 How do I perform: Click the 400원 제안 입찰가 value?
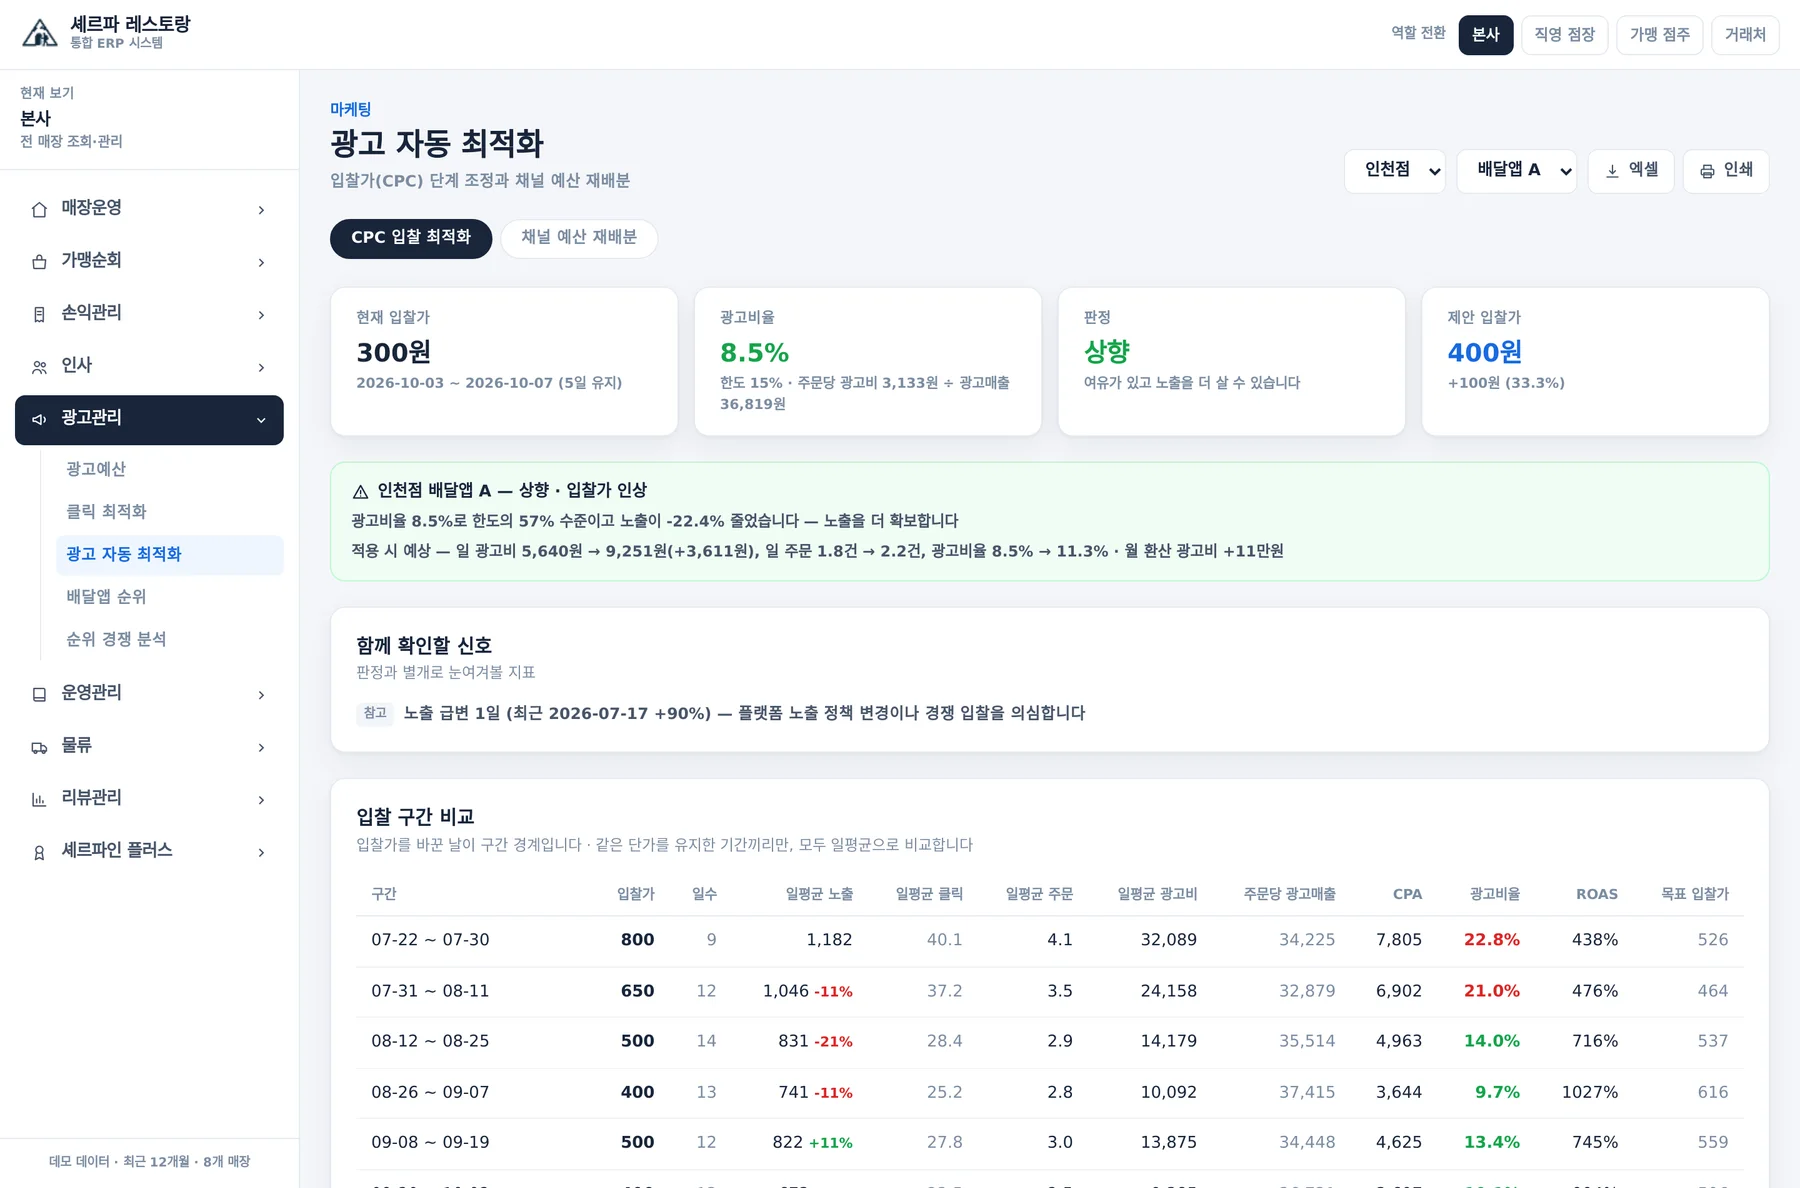point(1485,352)
